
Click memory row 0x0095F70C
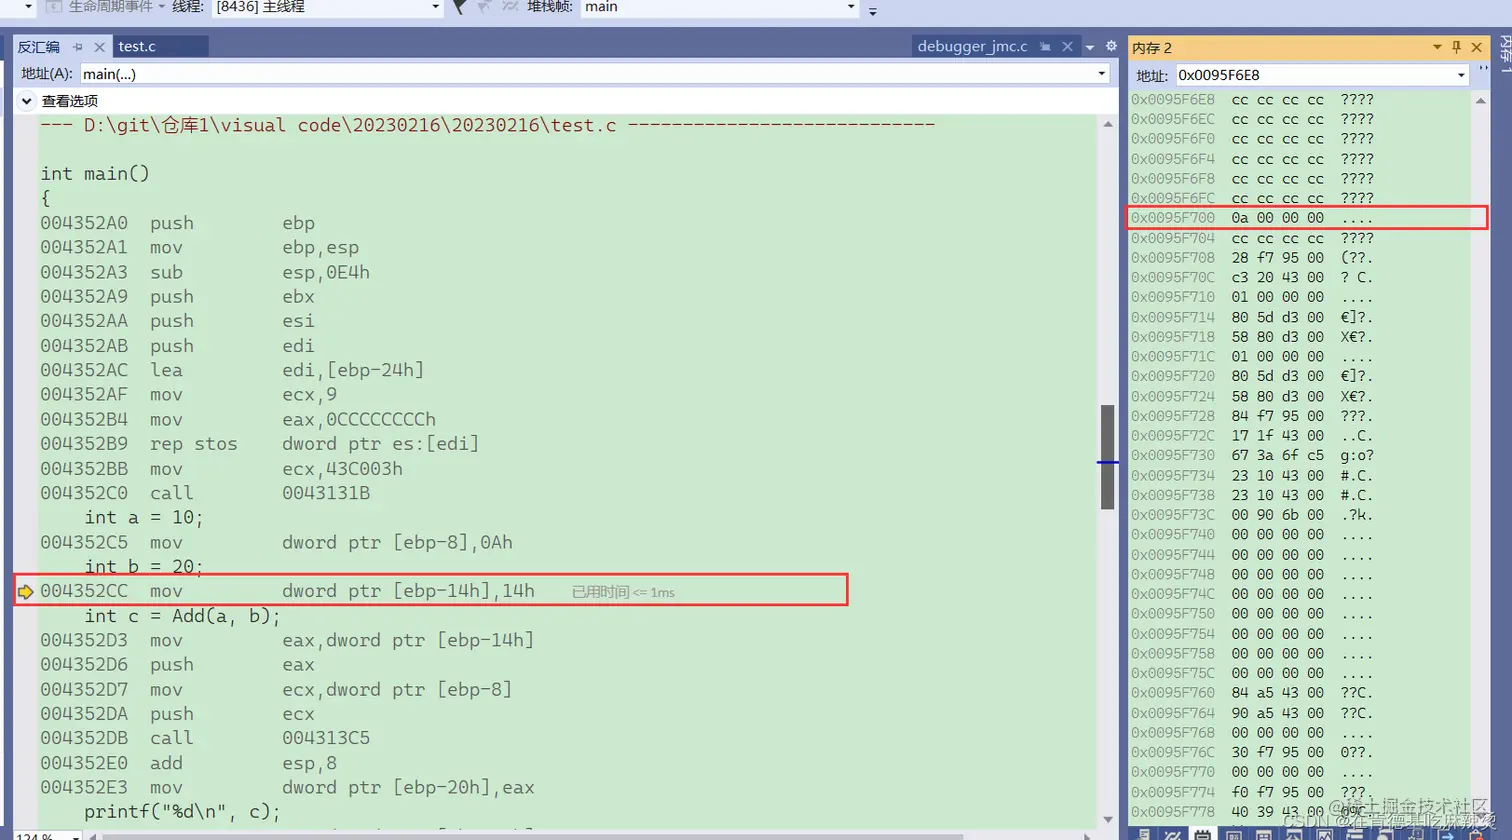[x=1252, y=277]
